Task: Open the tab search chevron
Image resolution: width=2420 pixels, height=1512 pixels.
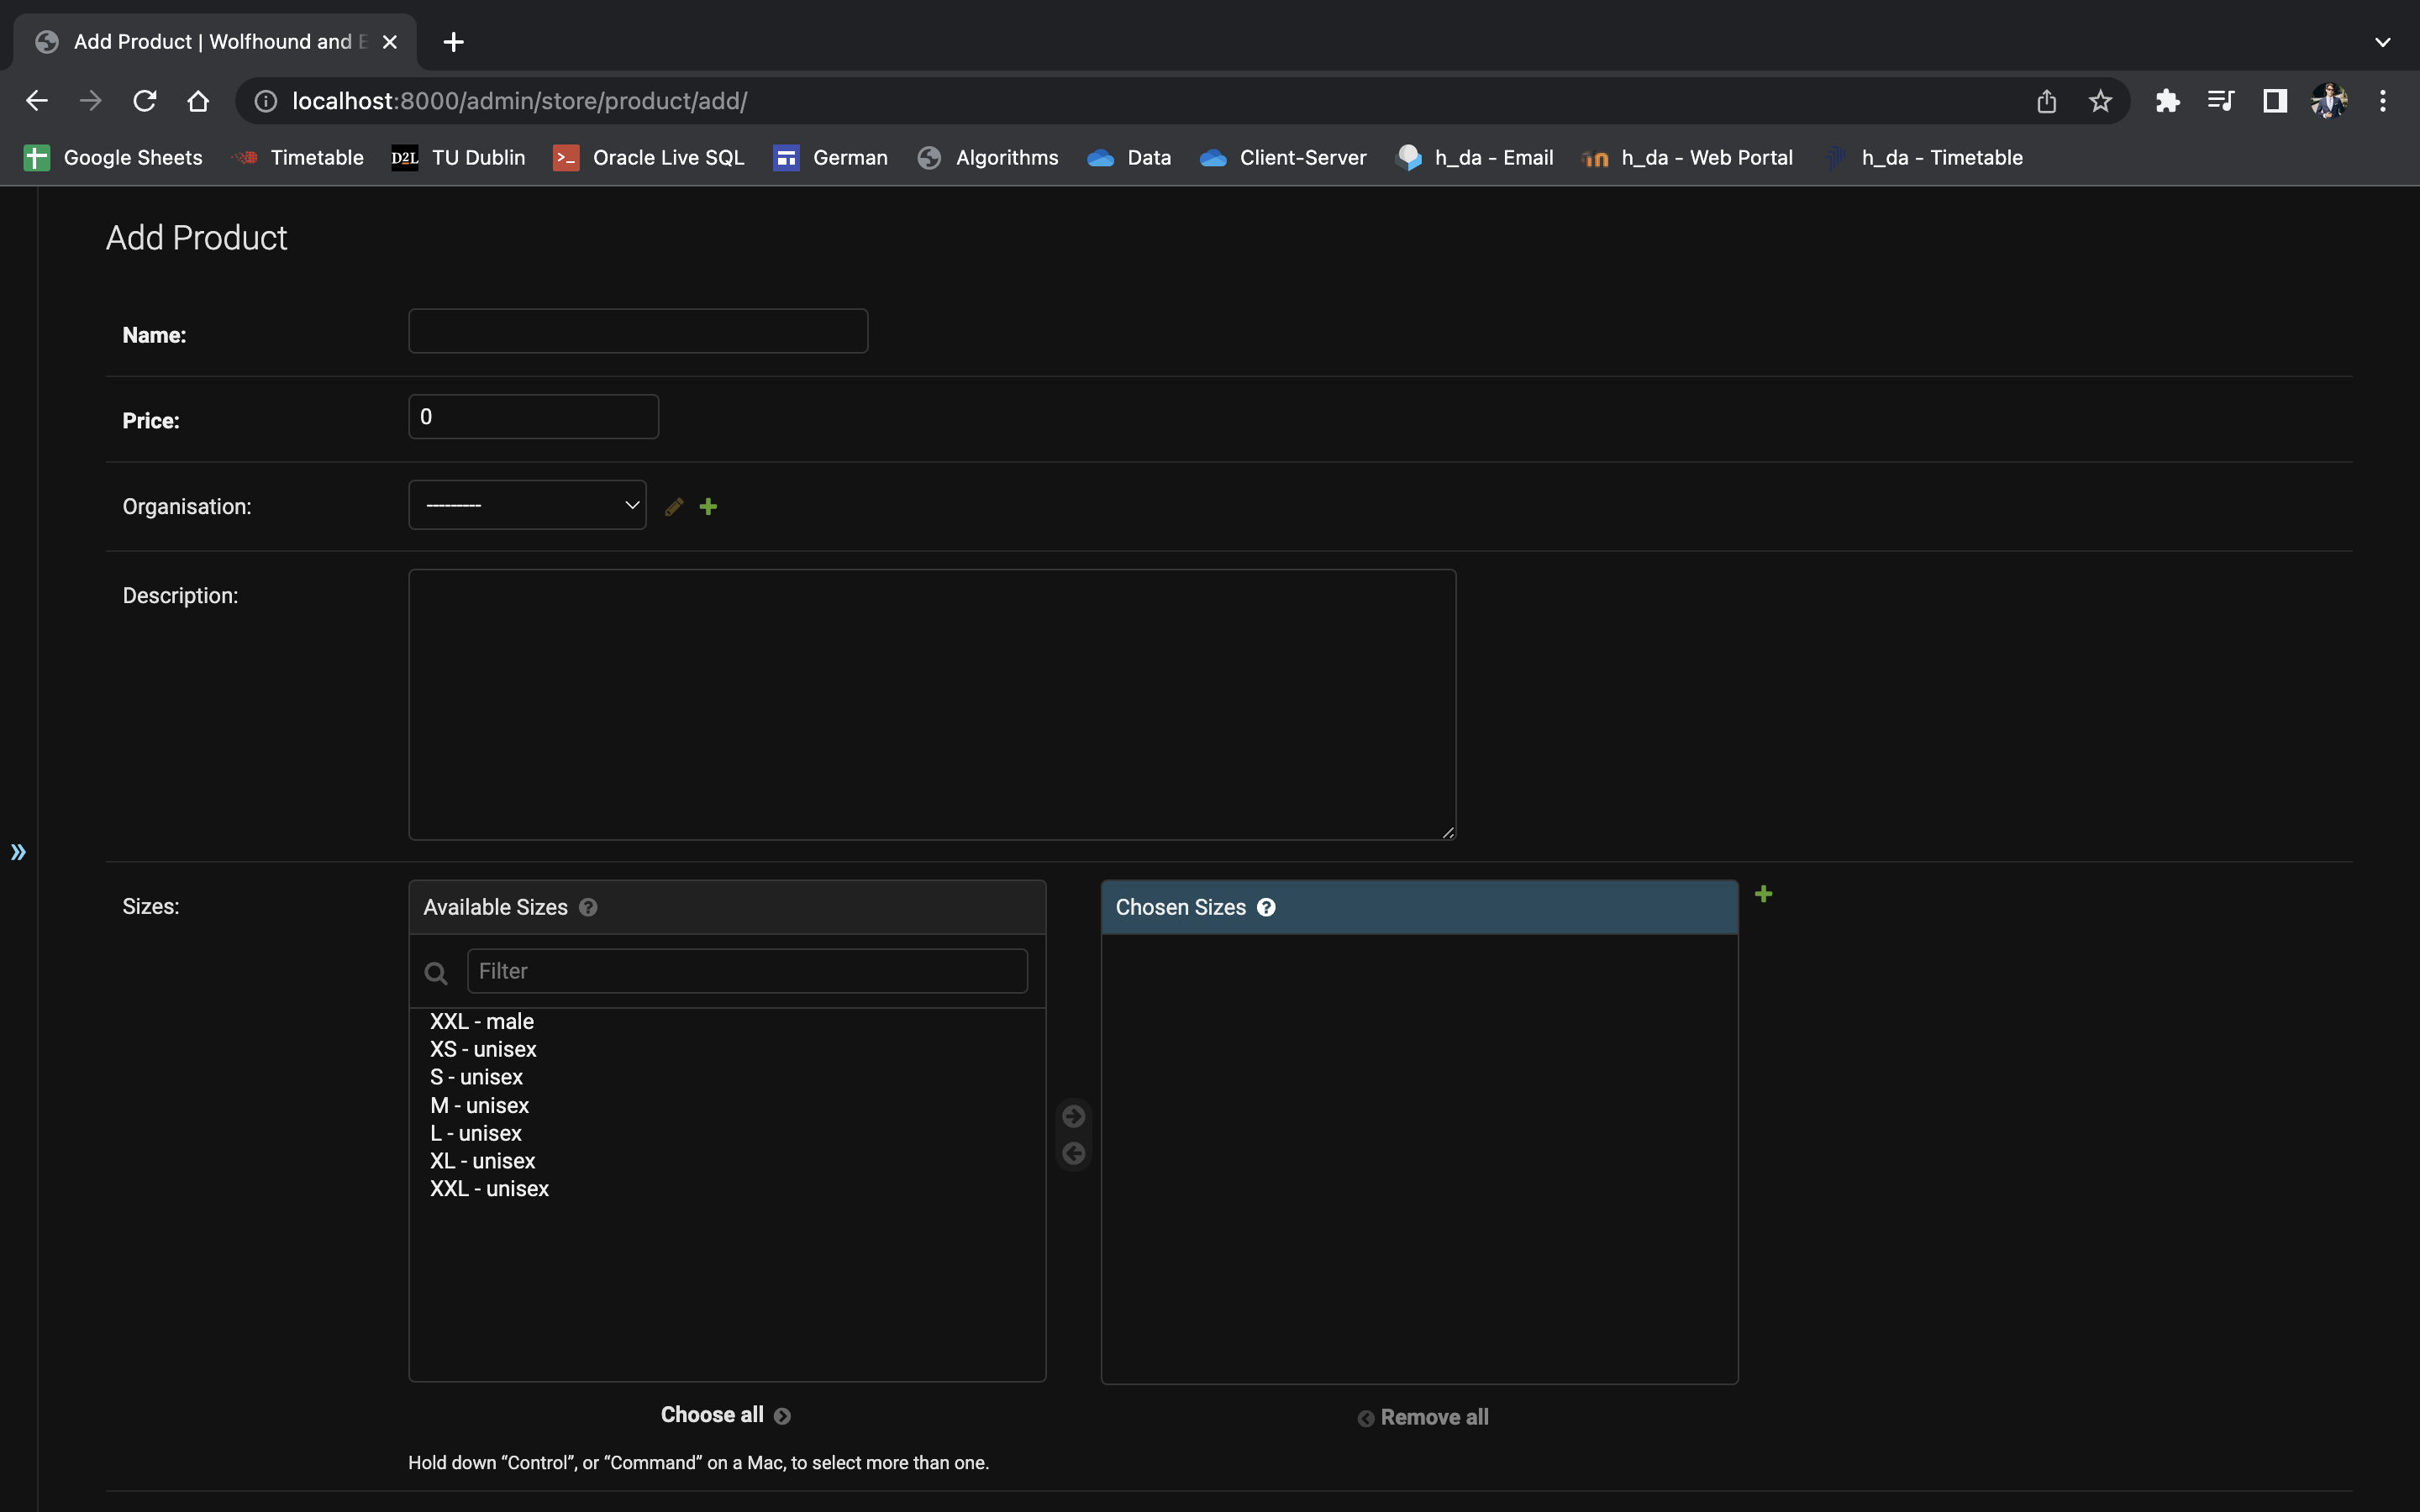Action: point(2382,42)
